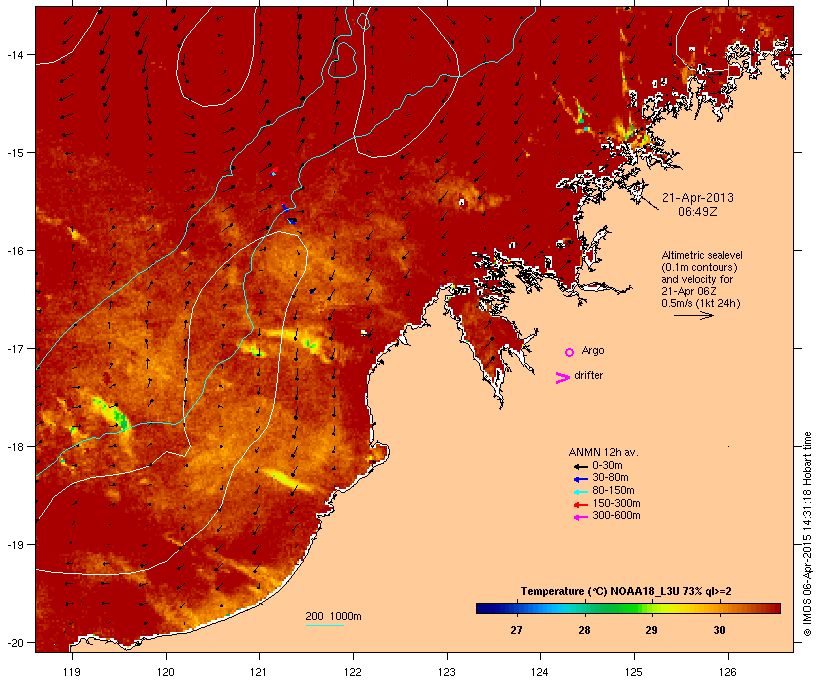Click the colorbar near 30 degrees
The height and width of the screenshot is (680, 820).
[720, 608]
